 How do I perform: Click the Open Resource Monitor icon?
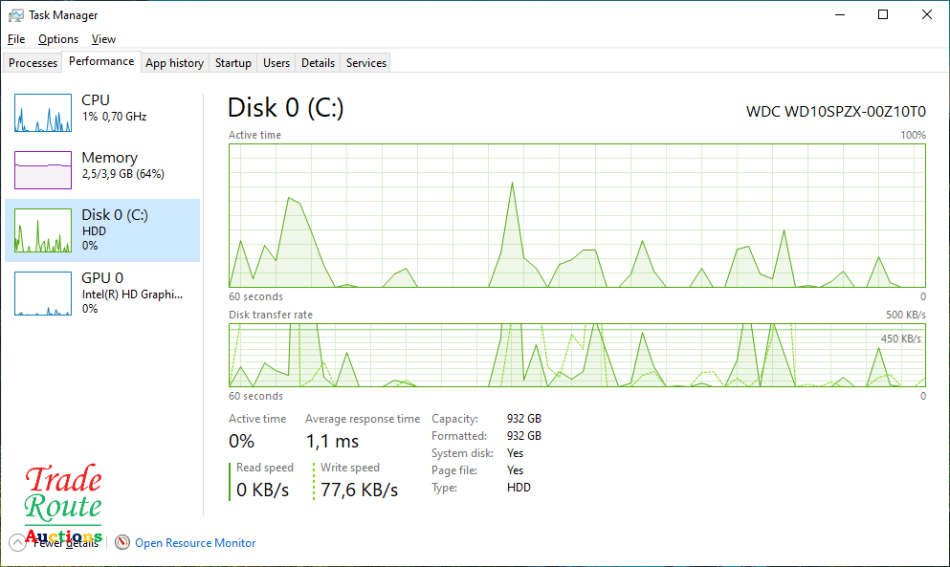(x=123, y=543)
